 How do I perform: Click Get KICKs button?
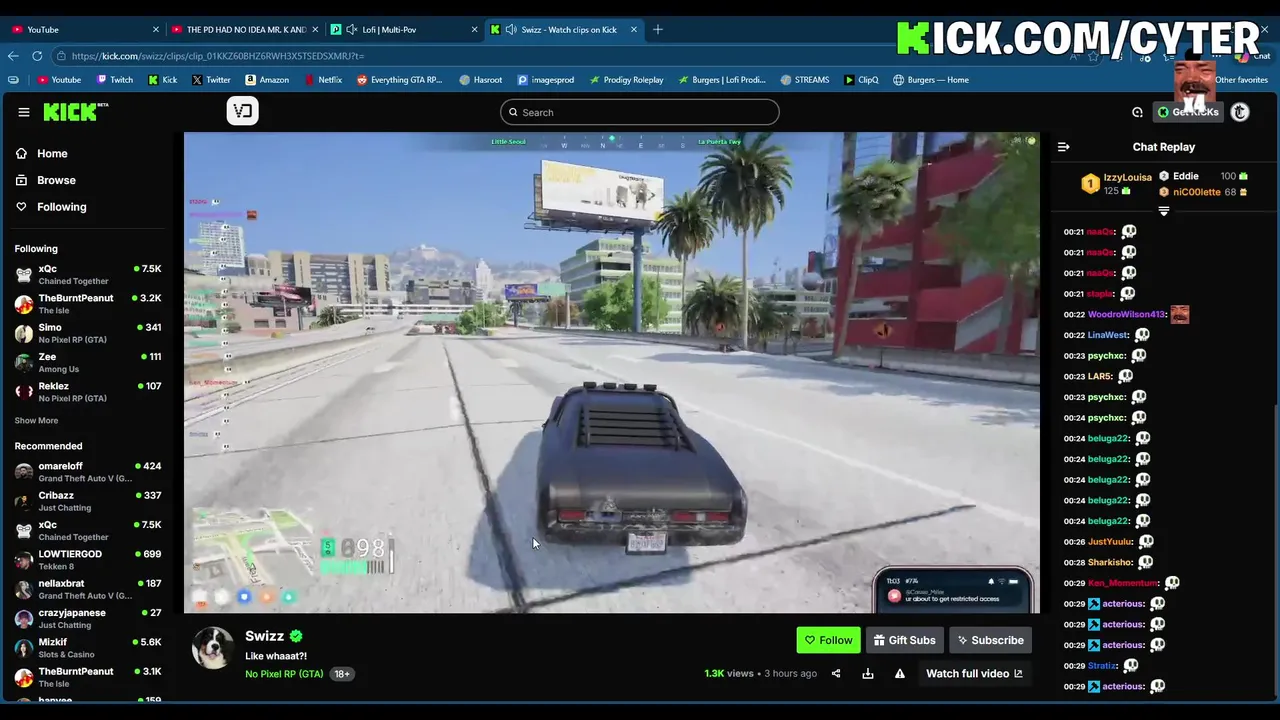[x=1188, y=112]
